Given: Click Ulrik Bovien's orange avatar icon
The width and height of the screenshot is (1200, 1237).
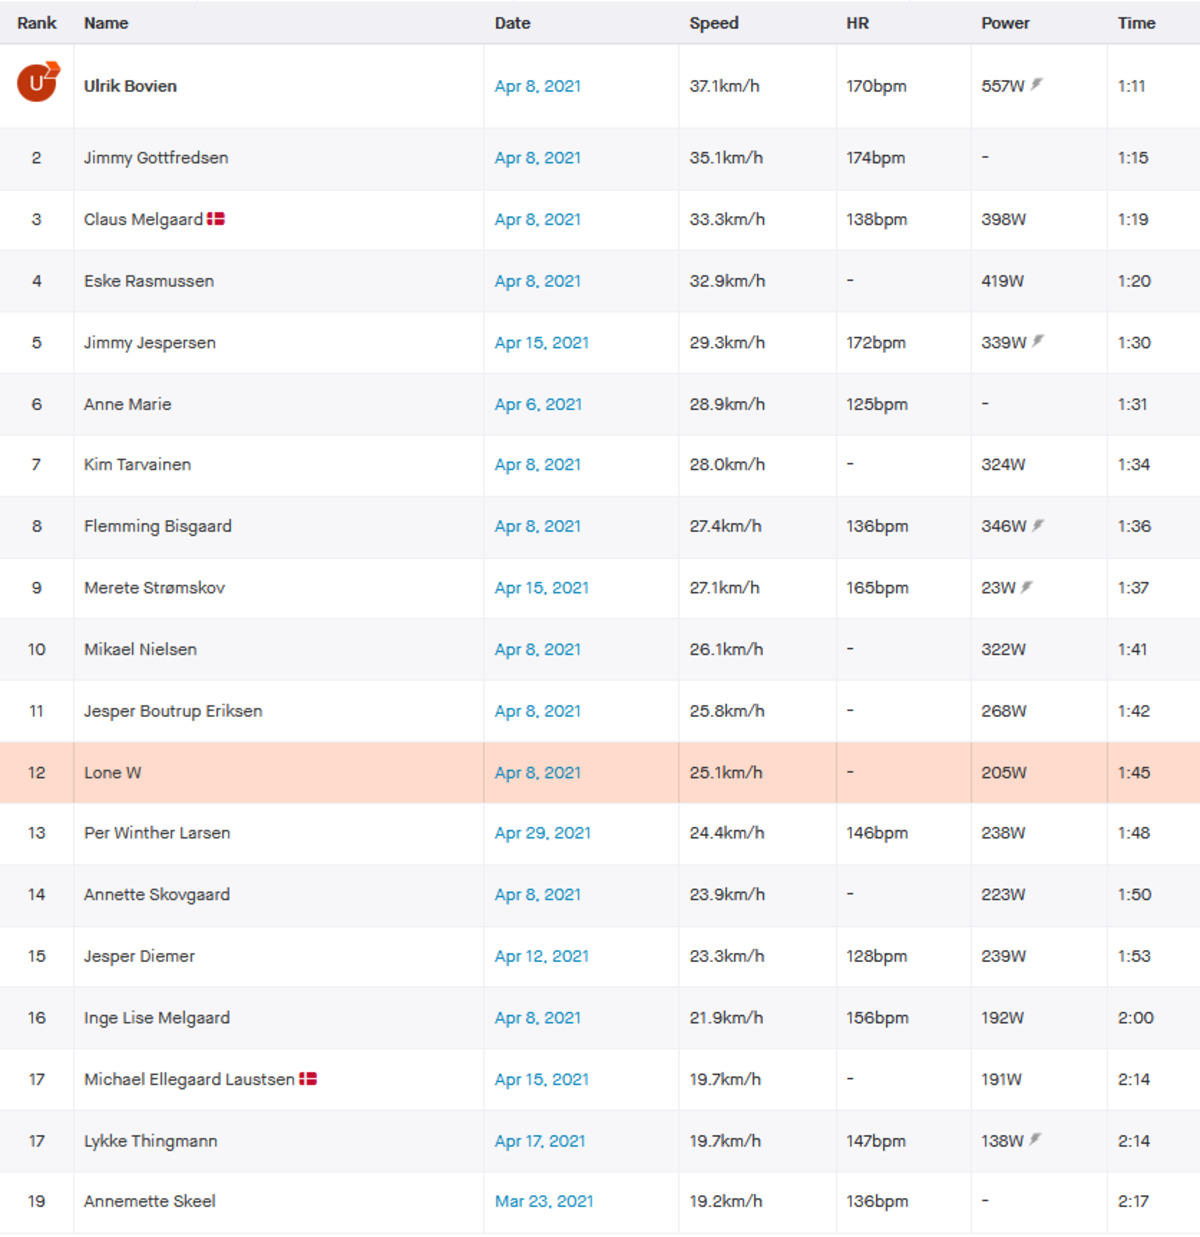Looking at the screenshot, I should pos(38,82).
